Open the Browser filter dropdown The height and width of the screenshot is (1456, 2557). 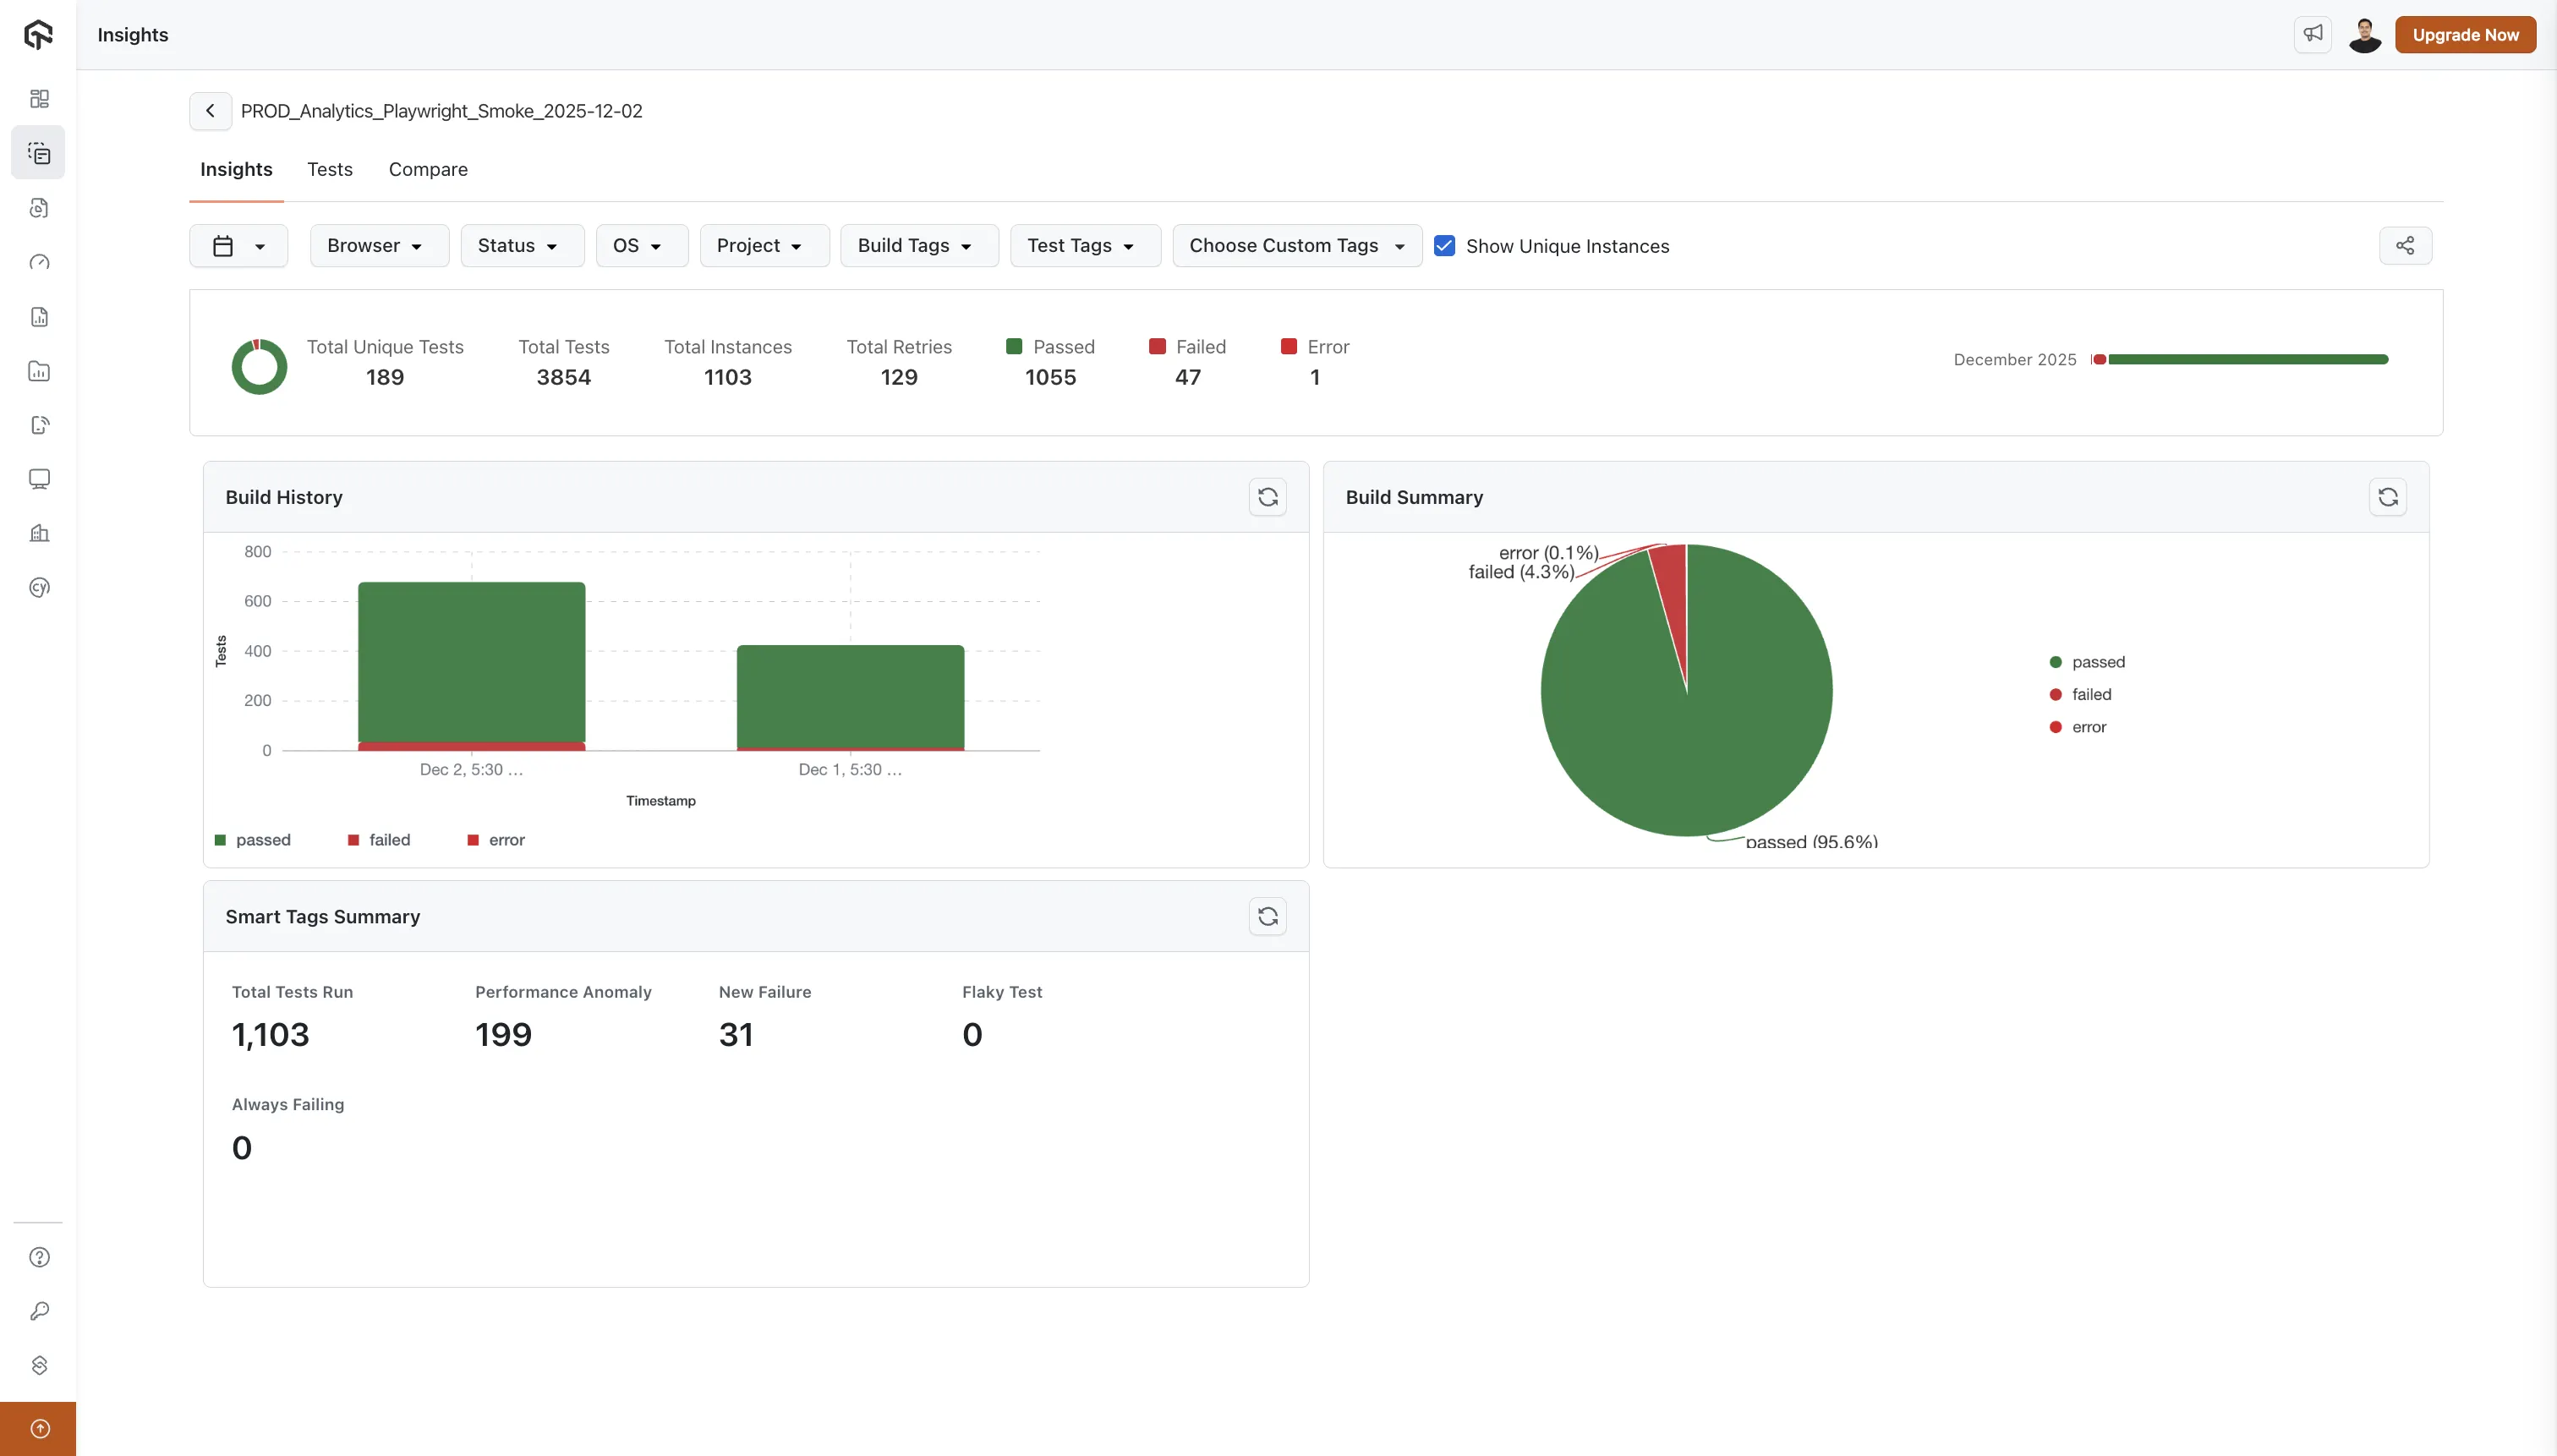(378, 245)
